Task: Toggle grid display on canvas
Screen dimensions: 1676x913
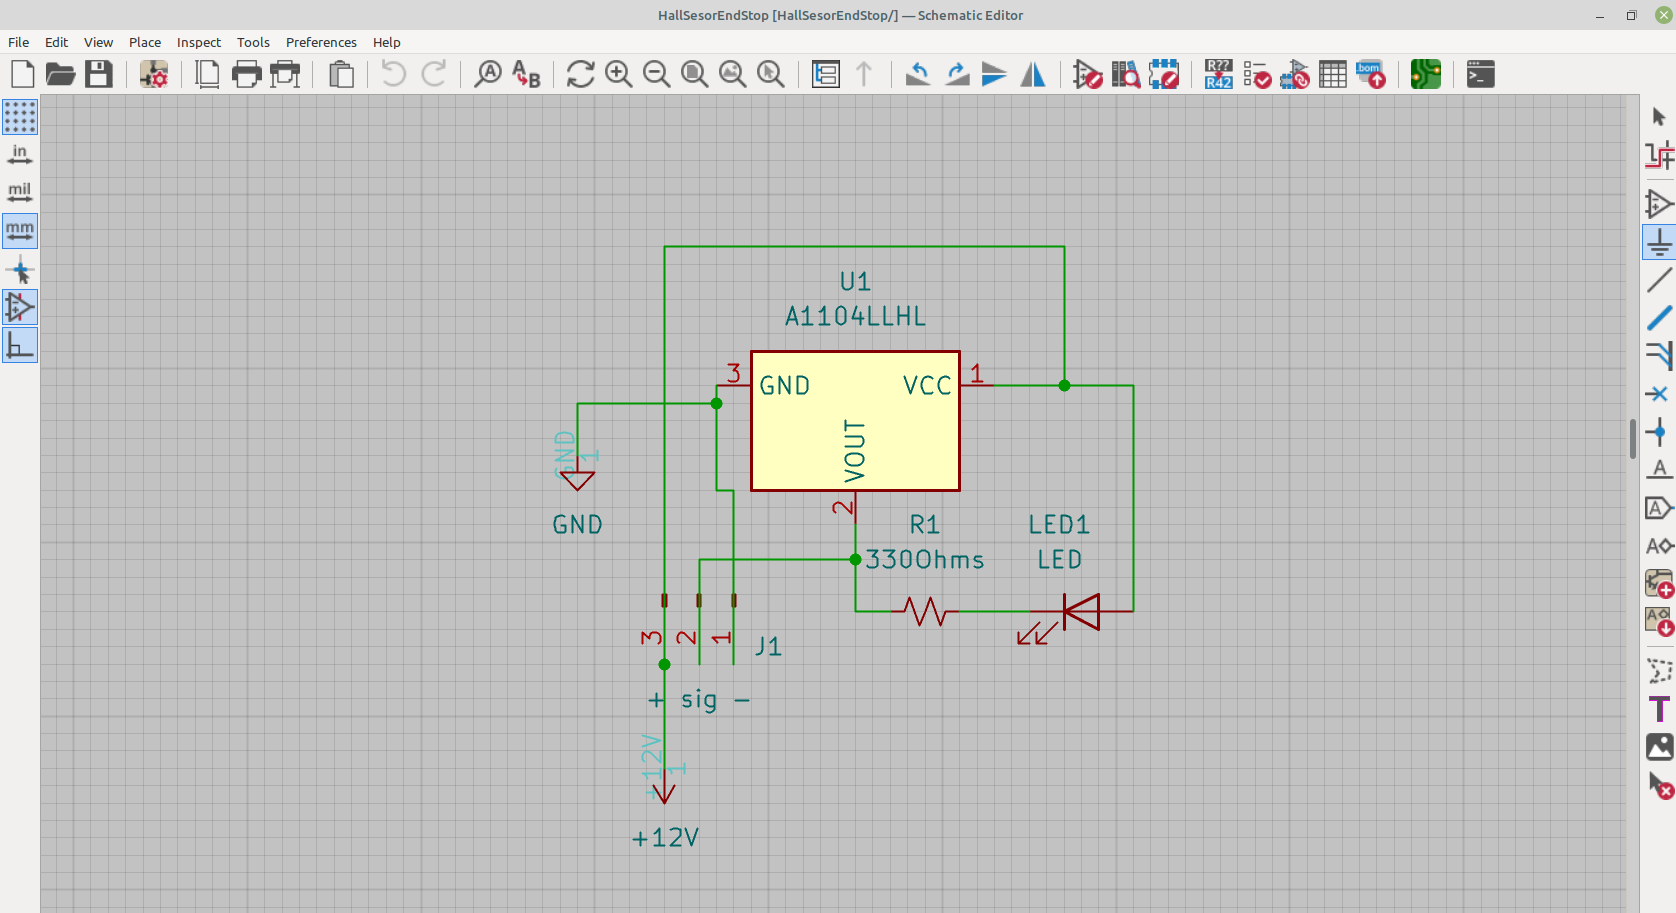Action: tap(19, 117)
